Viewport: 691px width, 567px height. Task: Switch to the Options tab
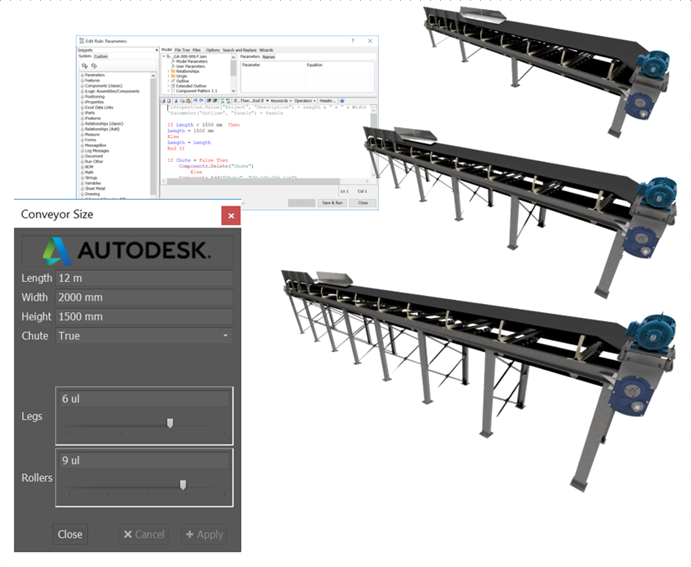click(x=212, y=50)
